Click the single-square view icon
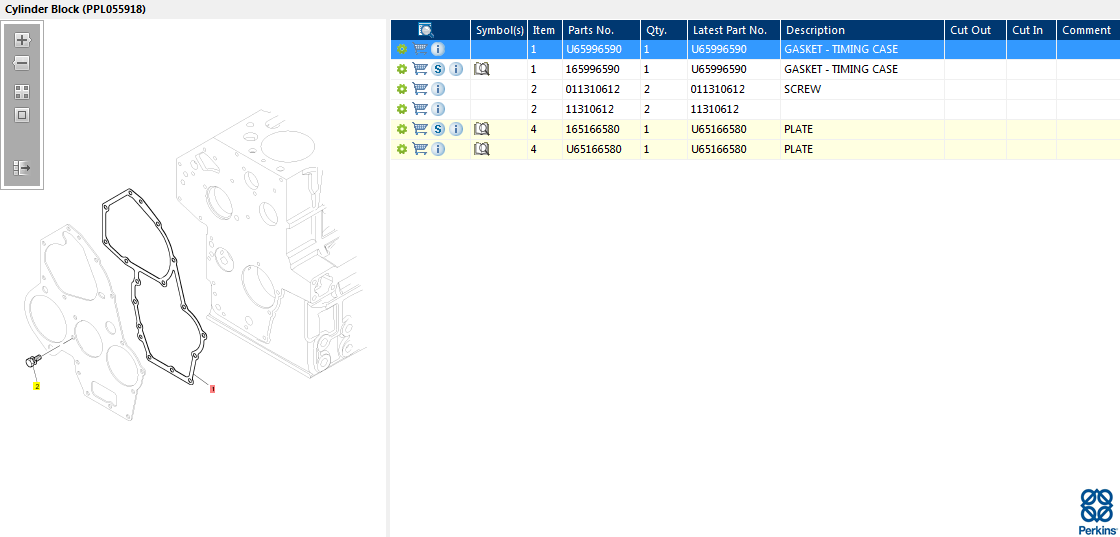Viewport: 1120px width, 537px height. pos(22,115)
